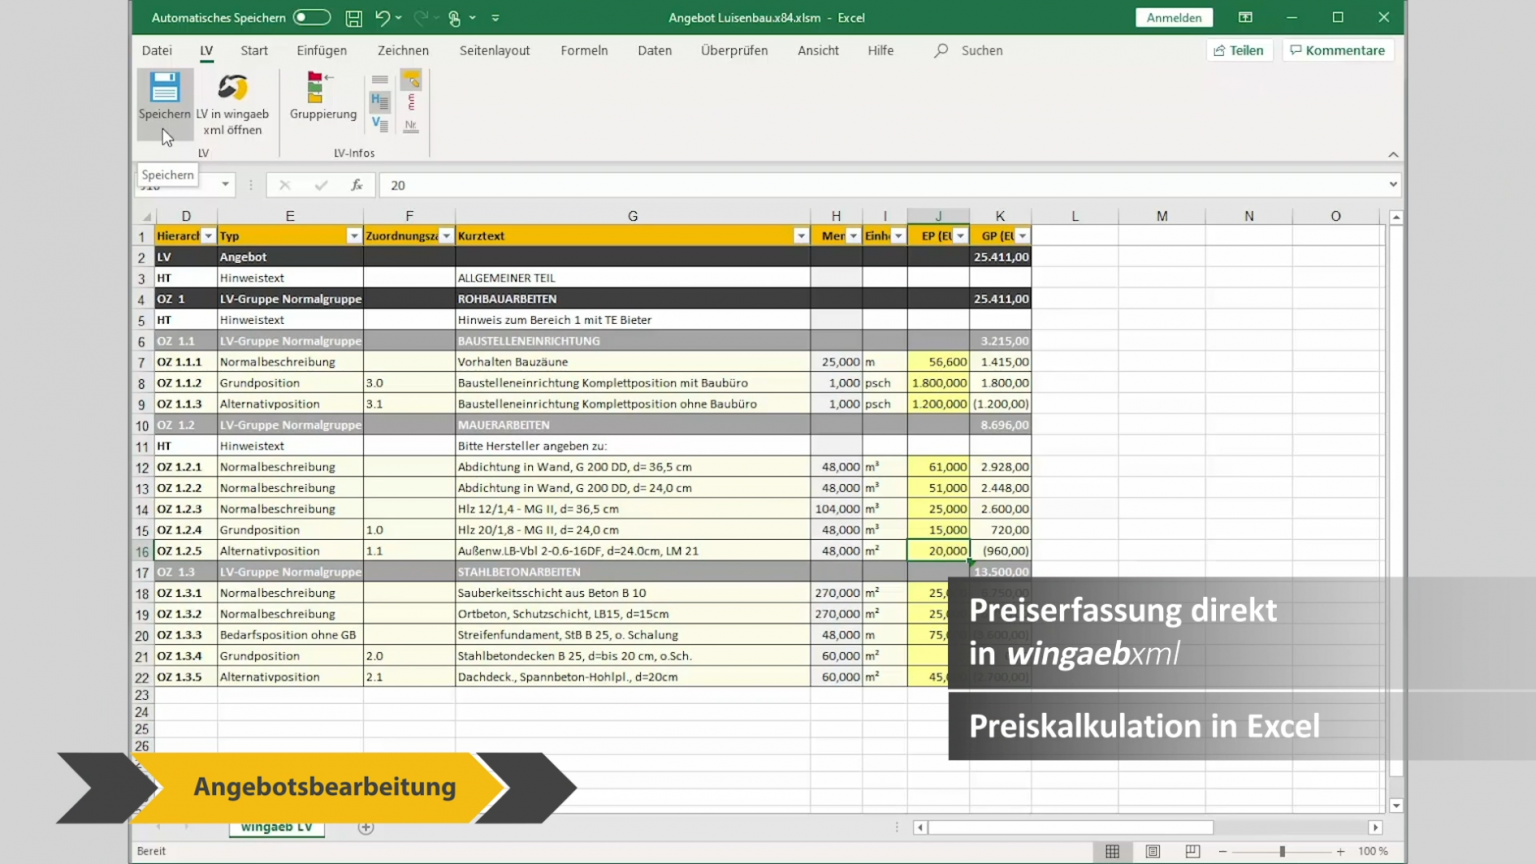Open the Datei menu
1536x864 pixels.
156,50
